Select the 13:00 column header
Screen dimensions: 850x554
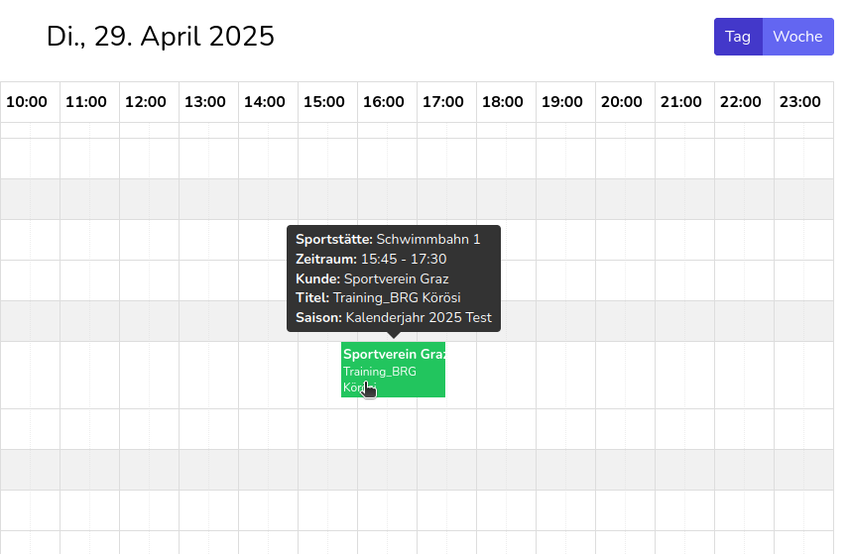point(205,102)
